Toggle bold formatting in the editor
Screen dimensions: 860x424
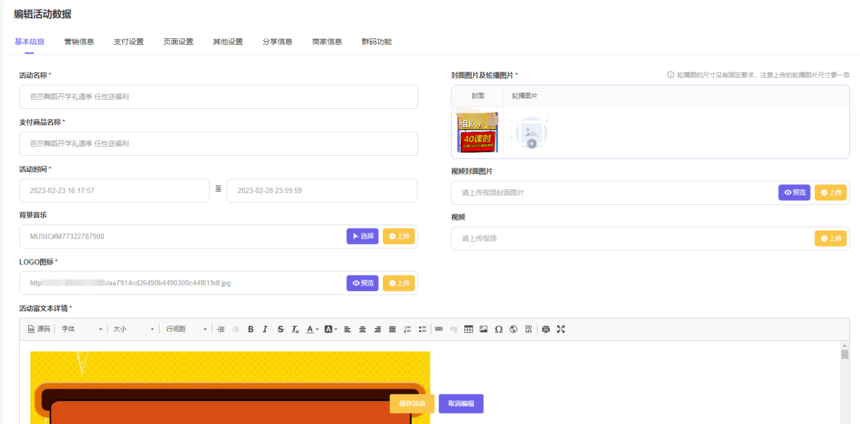click(x=251, y=329)
